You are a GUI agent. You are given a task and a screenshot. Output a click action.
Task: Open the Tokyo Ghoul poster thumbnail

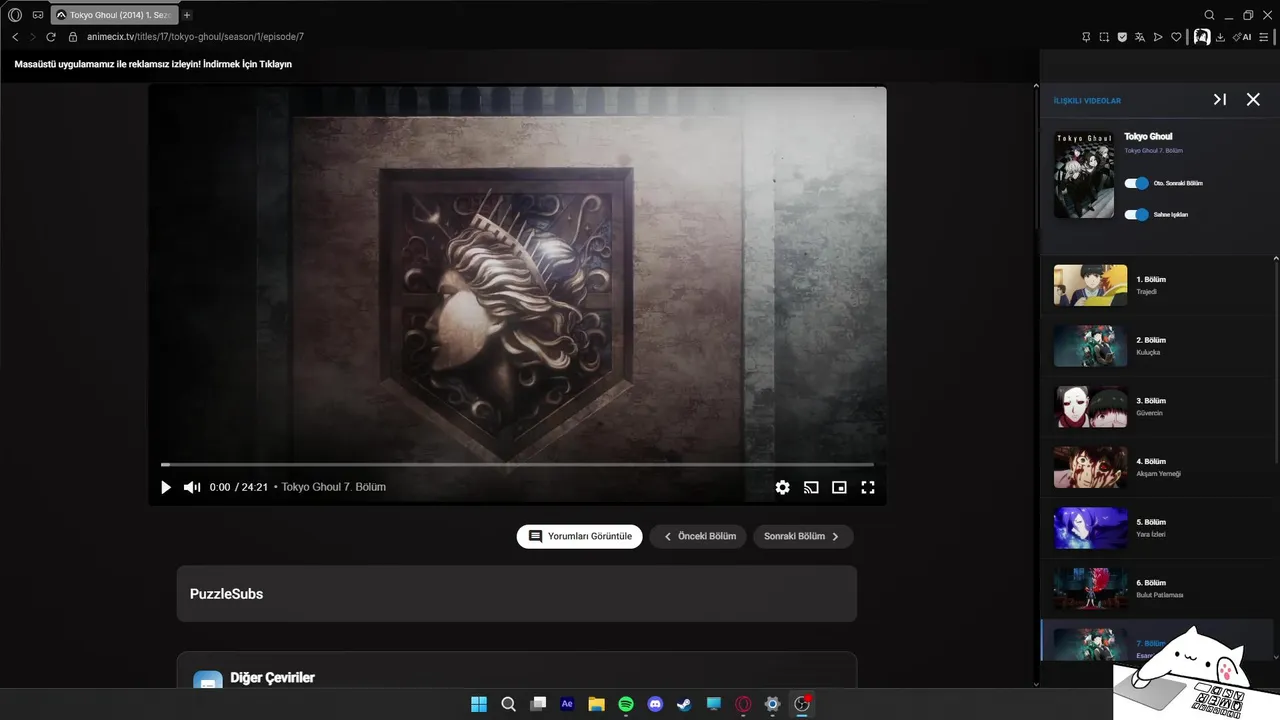click(x=1084, y=174)
